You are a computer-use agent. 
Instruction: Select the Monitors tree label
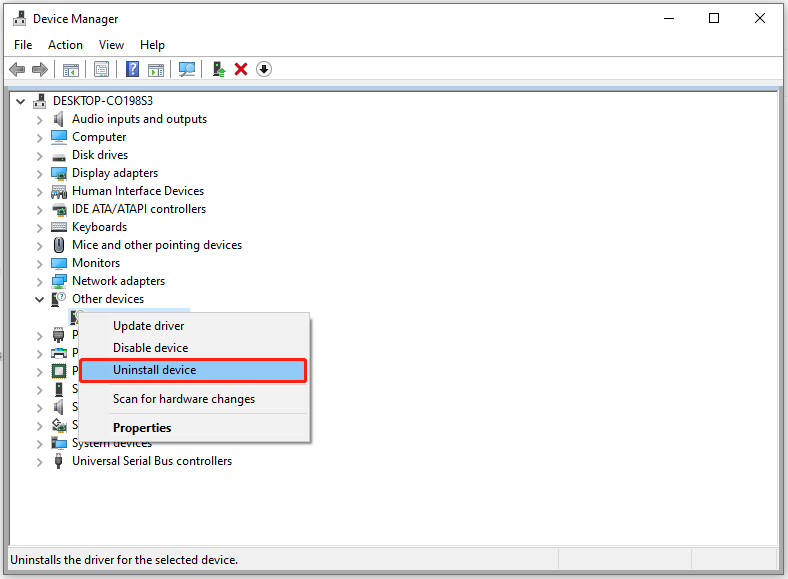pos(96,263)
